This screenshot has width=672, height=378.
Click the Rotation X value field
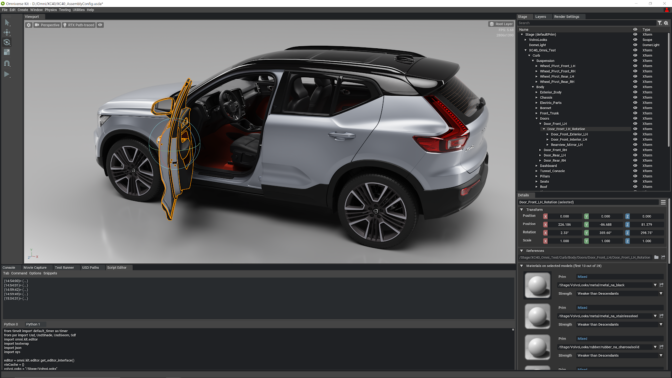point(564,233)
